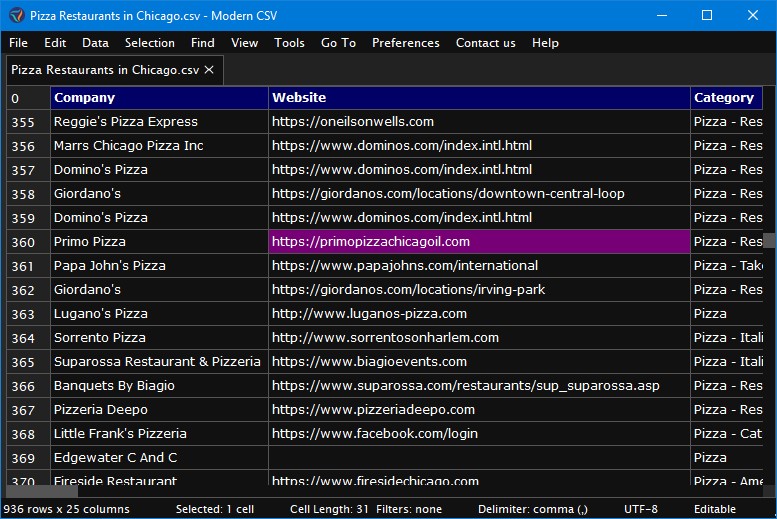The height and width of the screenshot is (519, 777).
Task: Click the horizontal scrollbar thumb
Action: (41, 491)
